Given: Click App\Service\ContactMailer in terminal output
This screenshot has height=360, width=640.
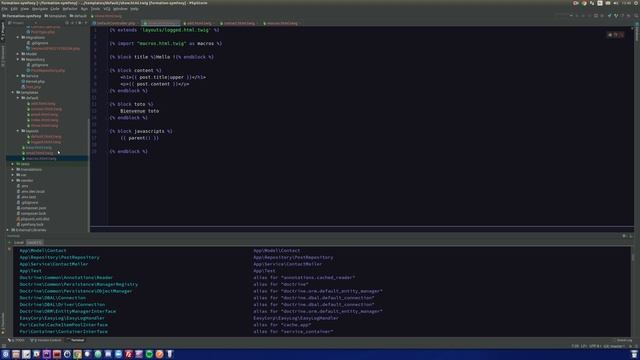Looking at the screenshot, I should pyautogui.click(x=54, y=264).
